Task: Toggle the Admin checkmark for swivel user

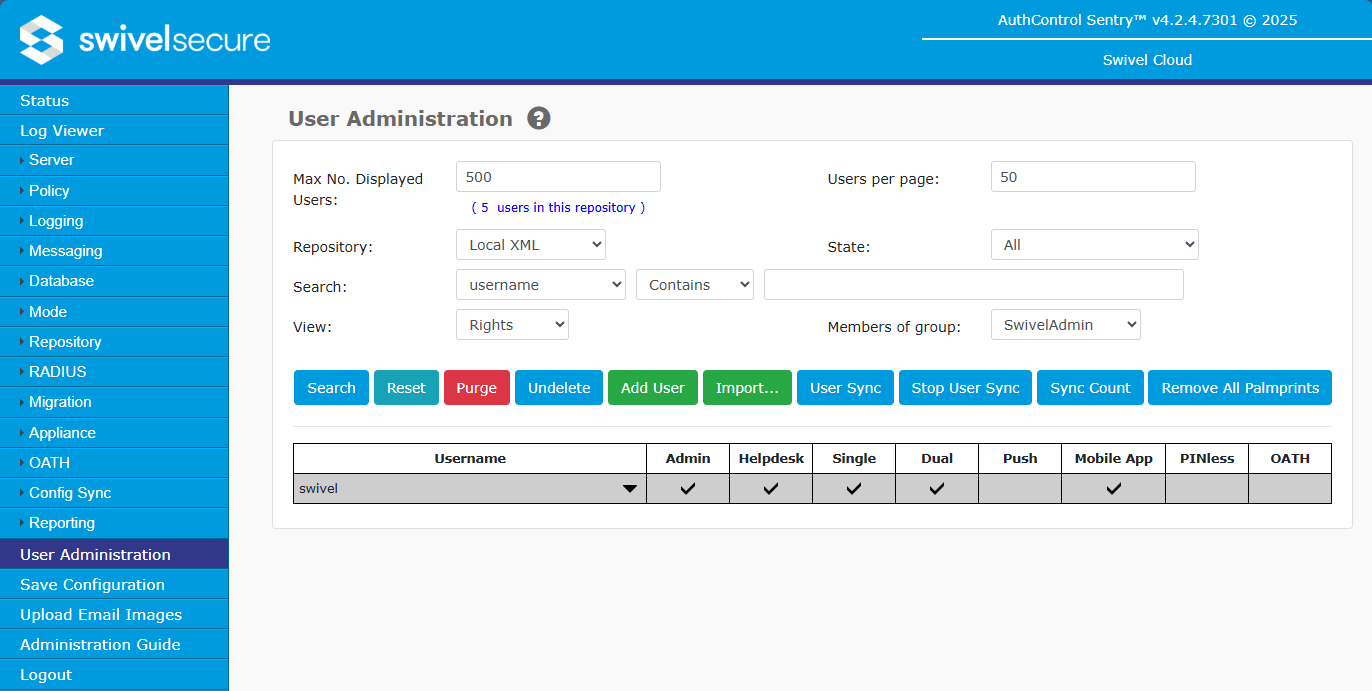Action: (x=687, y=489)
